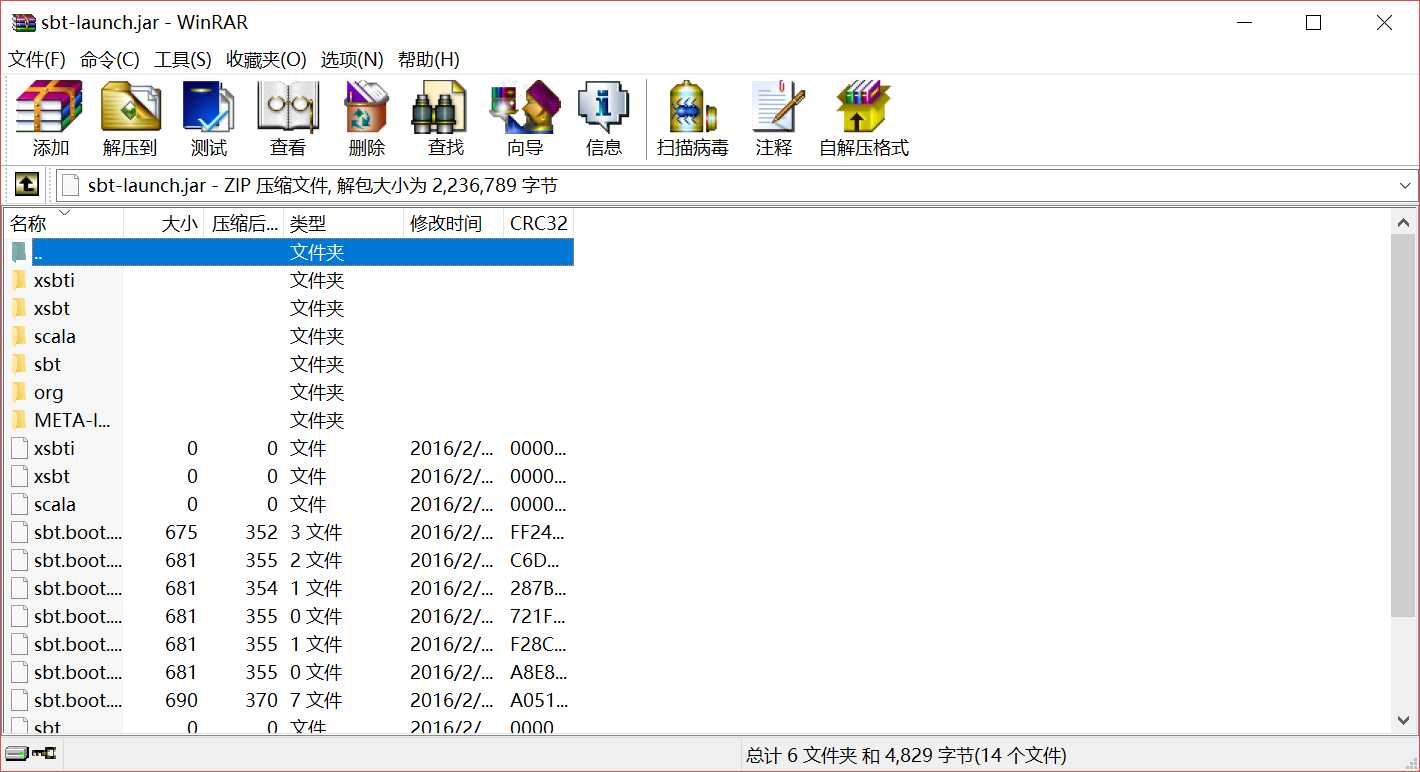Viewport: 1420px width, 772px height.
Task: Sort by 修改时间 column header
Action: pos(454,223)
